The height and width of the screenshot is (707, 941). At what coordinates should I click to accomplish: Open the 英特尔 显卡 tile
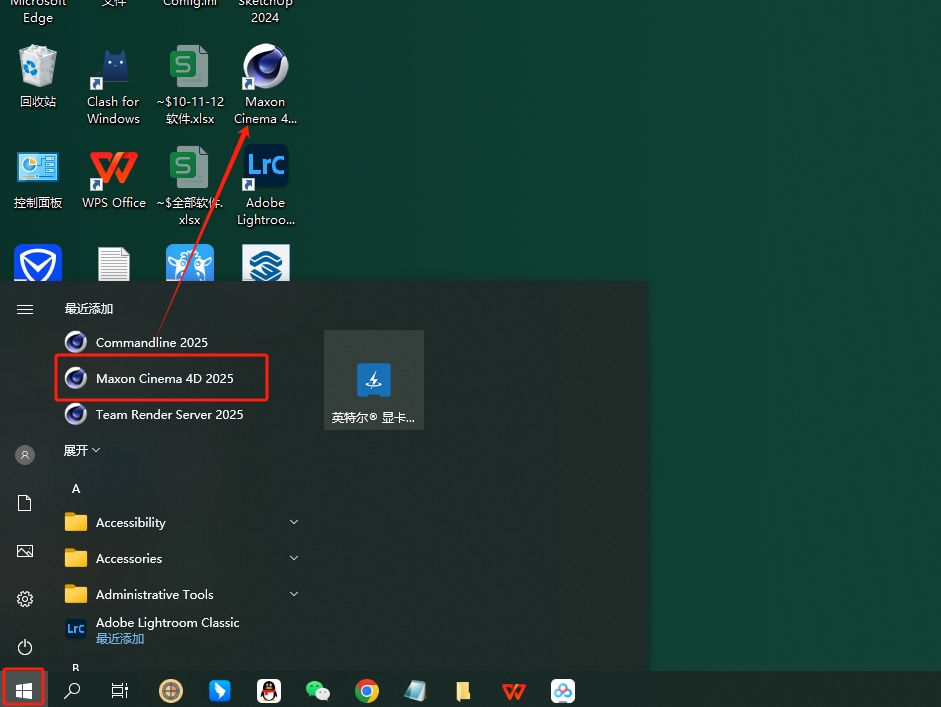pos(374,380)
